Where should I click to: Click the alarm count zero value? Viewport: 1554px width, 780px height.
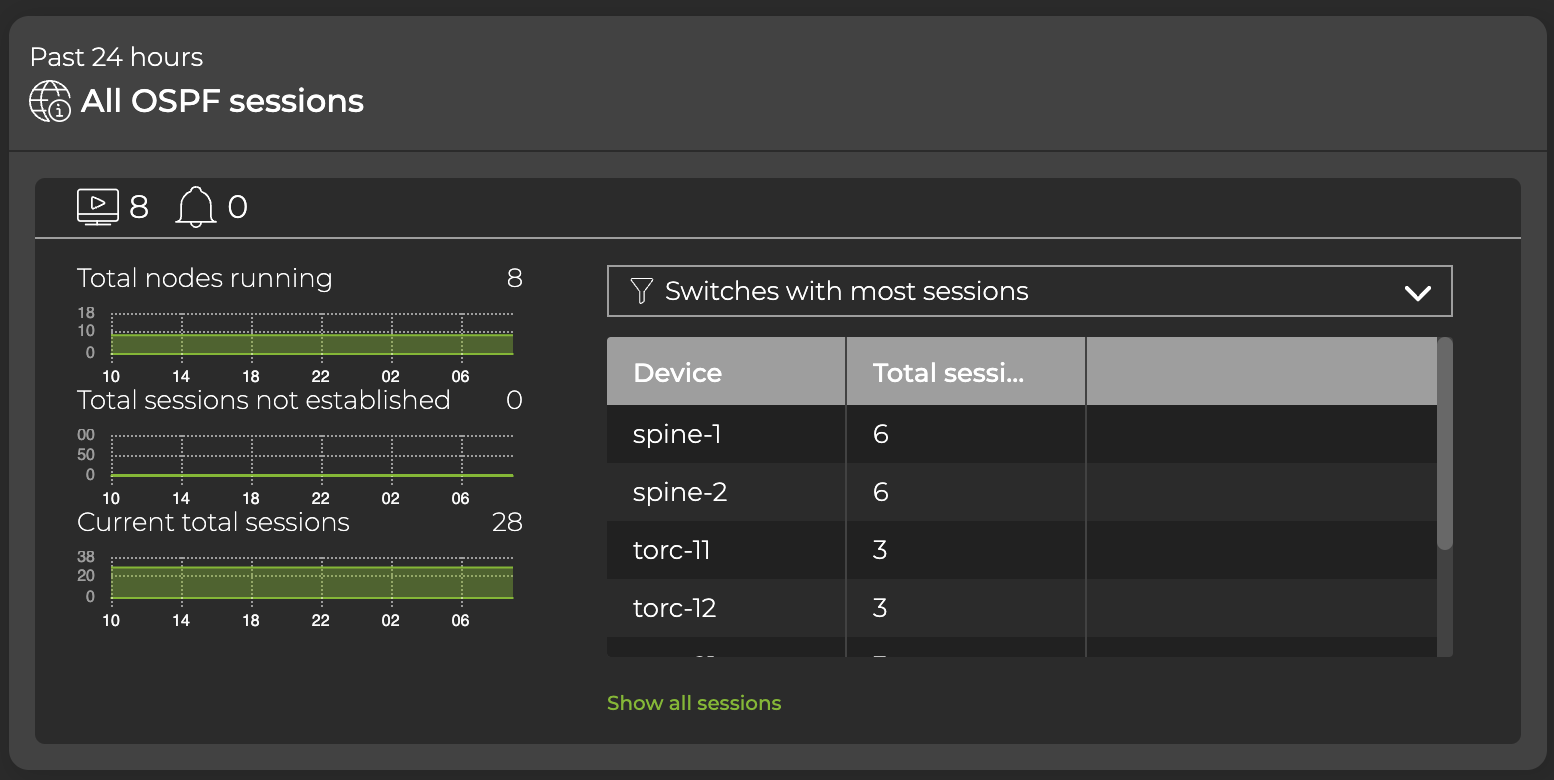coord(237,207)
